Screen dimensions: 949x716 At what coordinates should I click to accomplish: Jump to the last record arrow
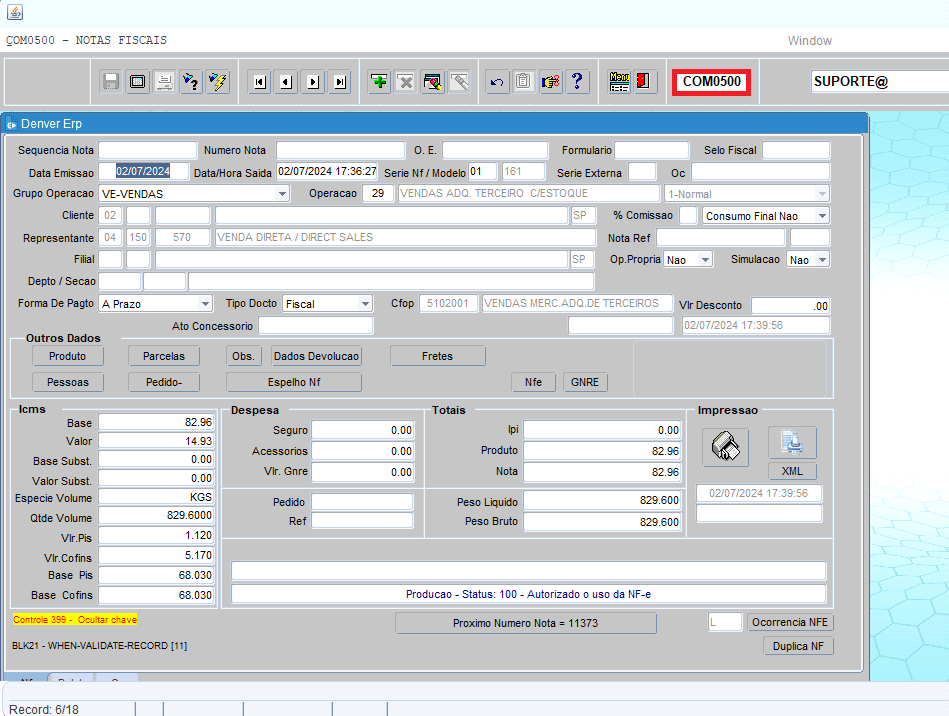click(x=340, y=82)
